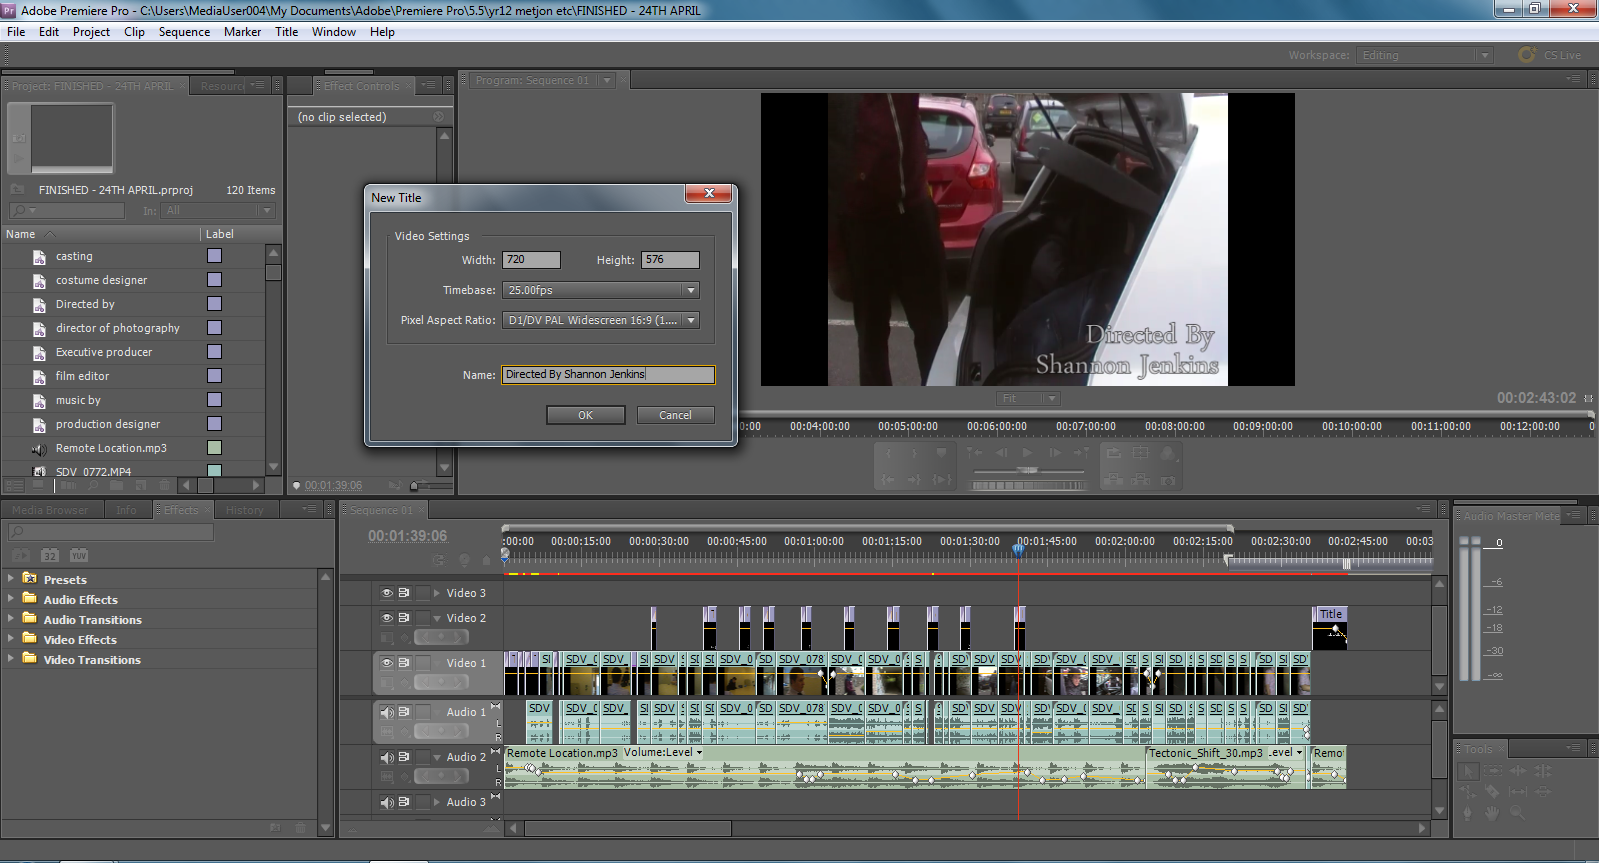Play the Program monitor sequence
This screenshot has width=1599, height=863.
(x=1027, y=453)
